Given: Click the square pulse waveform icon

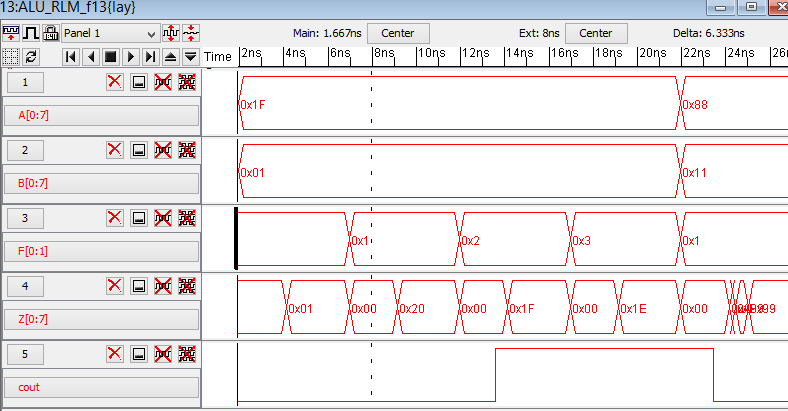Looking at the screenshot, I should (x=31, y=33).
